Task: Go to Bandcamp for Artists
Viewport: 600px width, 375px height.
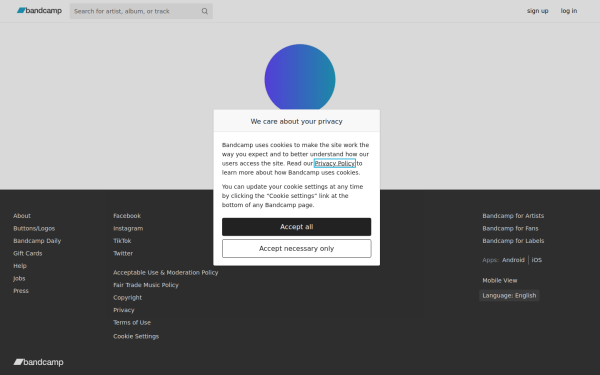Action: [513, 216]
